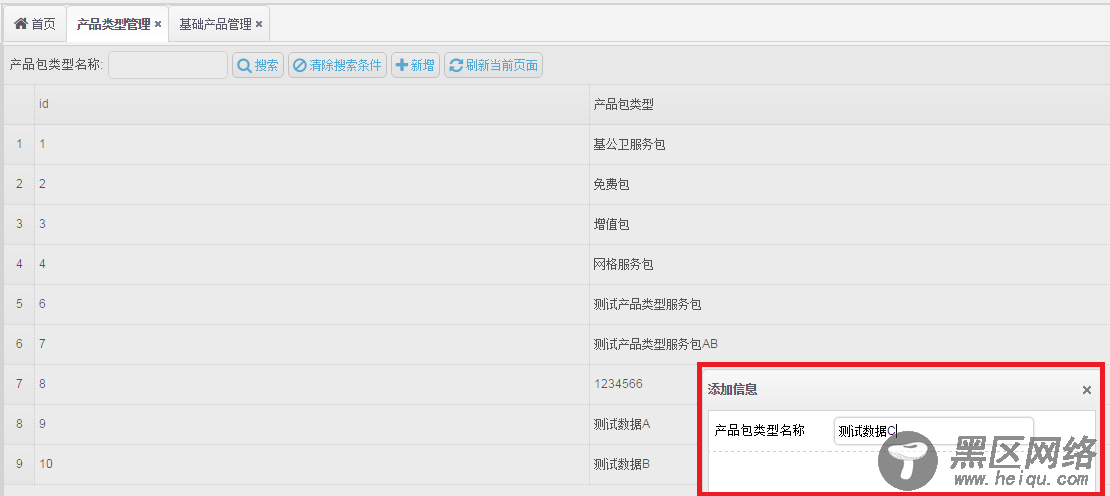1110x496 pixels.
Task: Select the row 网格服务包
Action: 555,265
